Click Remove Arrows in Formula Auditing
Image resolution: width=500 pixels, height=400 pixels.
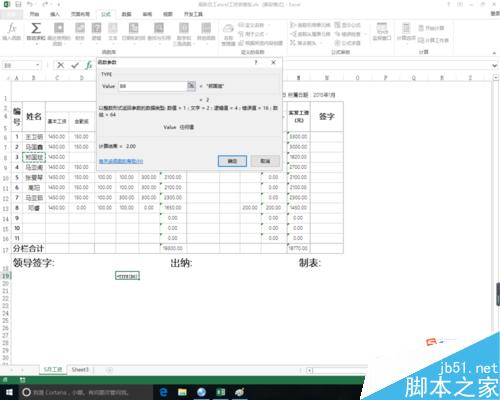pyautogui.click(x=306, y=43)
